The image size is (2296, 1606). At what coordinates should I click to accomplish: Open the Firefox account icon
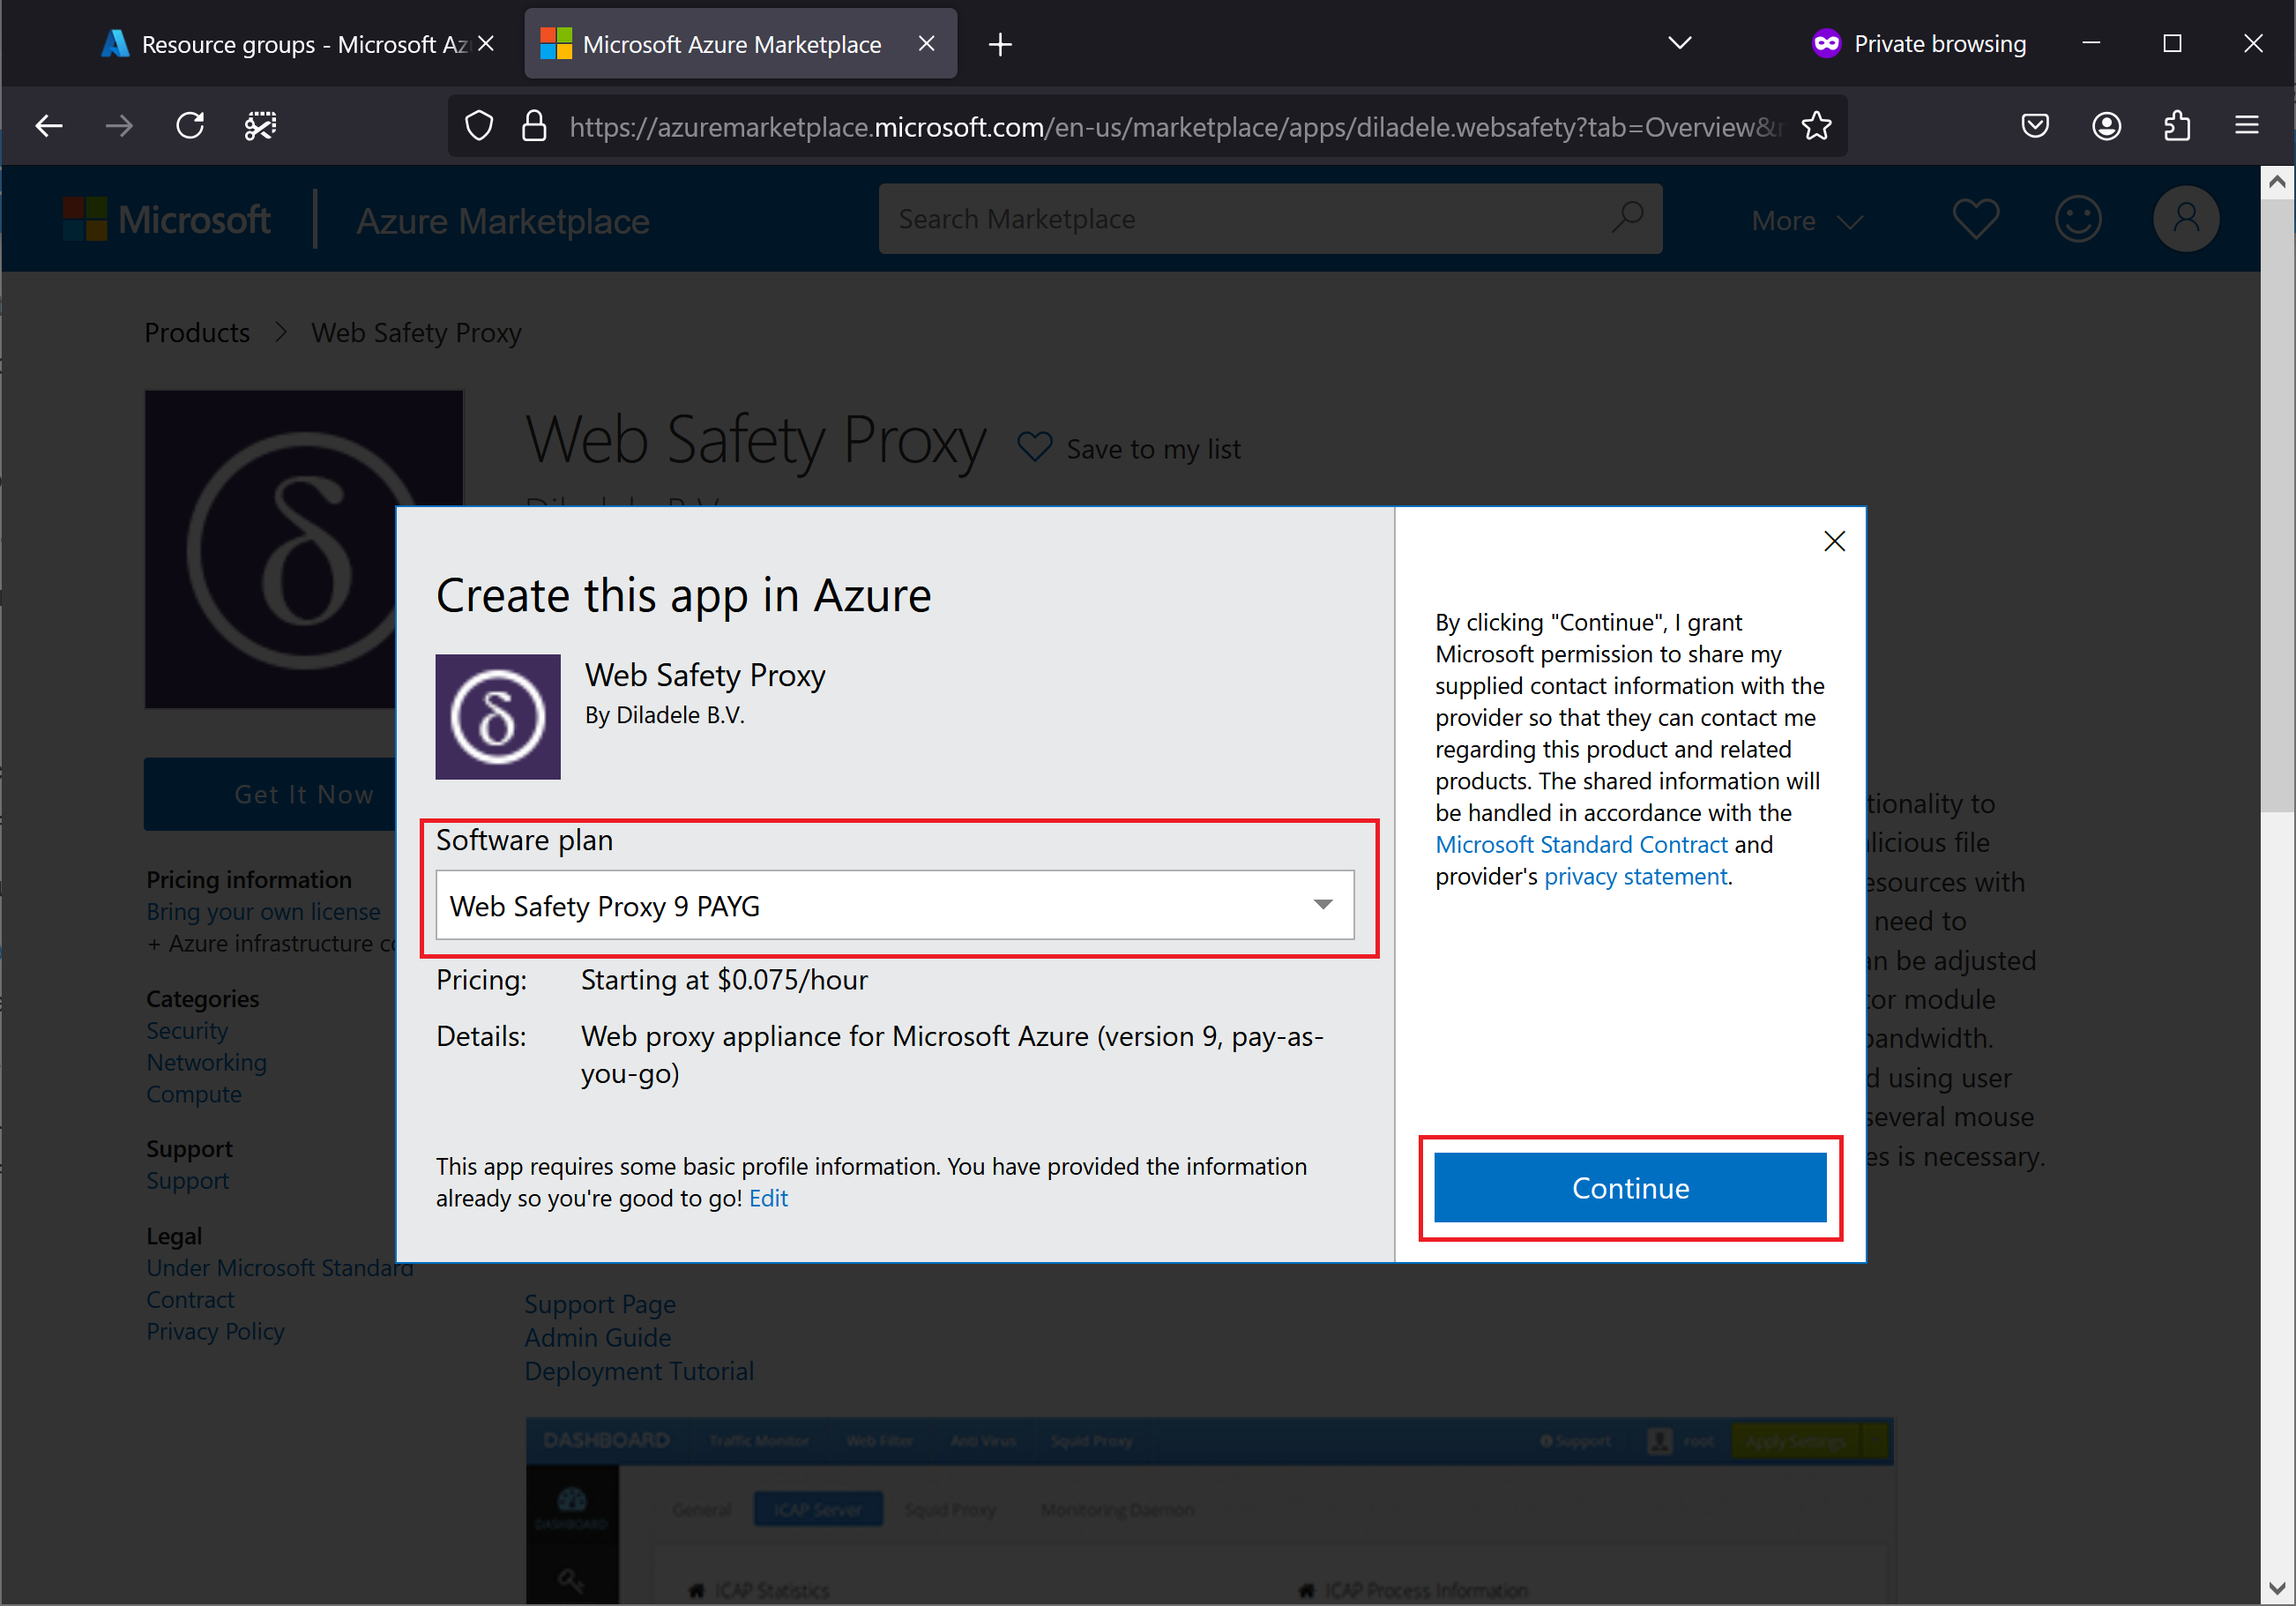click(2106, 126)
